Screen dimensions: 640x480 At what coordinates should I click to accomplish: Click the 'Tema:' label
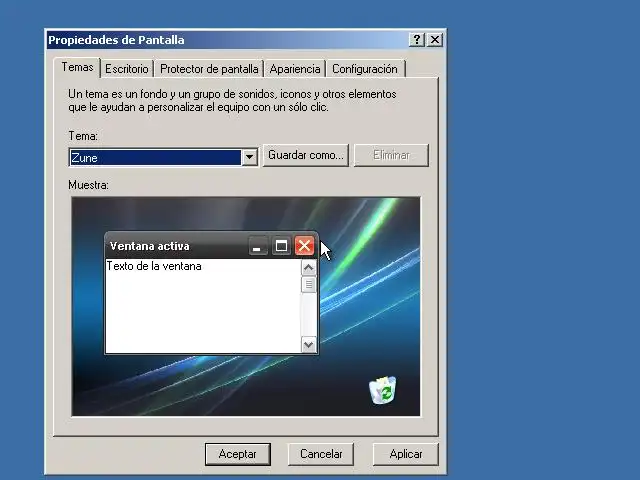click(x=83, y=136)
